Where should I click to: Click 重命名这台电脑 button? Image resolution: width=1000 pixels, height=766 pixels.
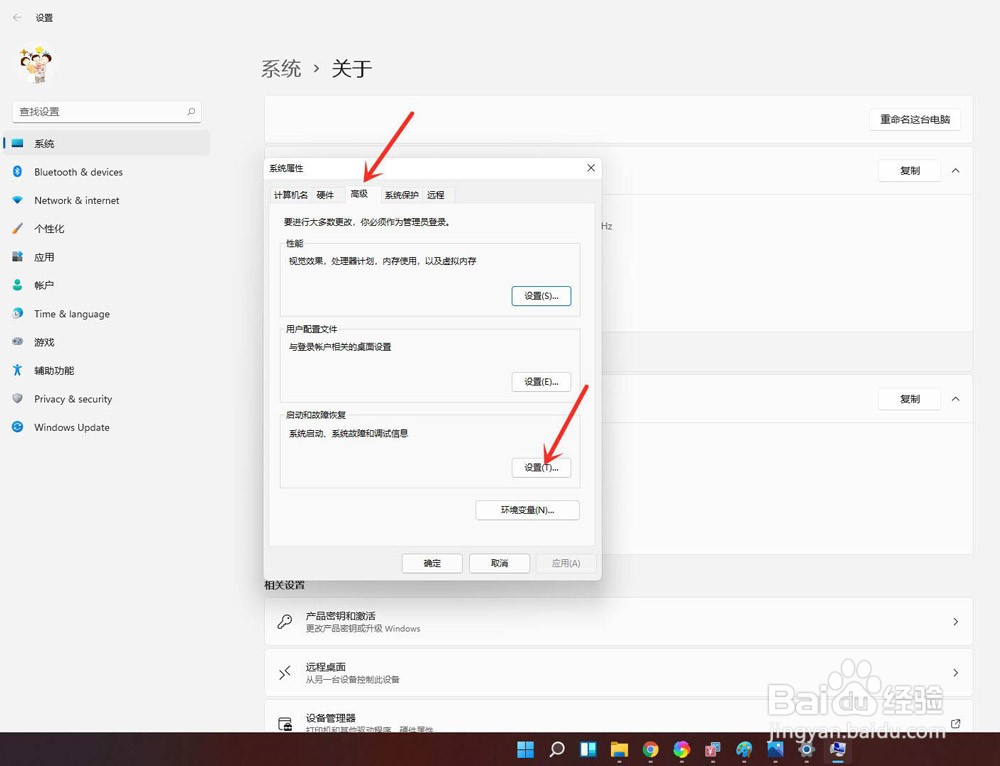pos(915,120)
